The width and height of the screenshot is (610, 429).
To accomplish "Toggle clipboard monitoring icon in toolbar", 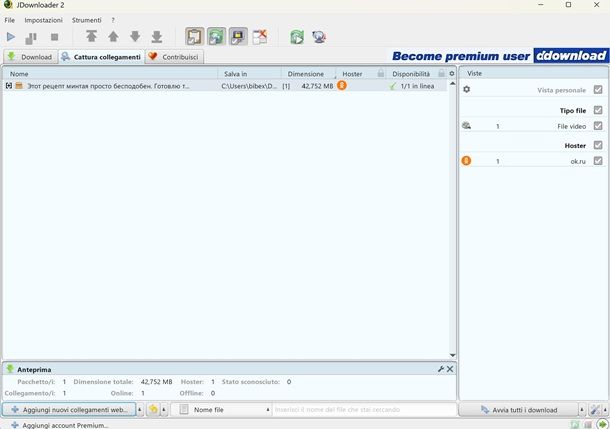I will (x=194, y=37).
